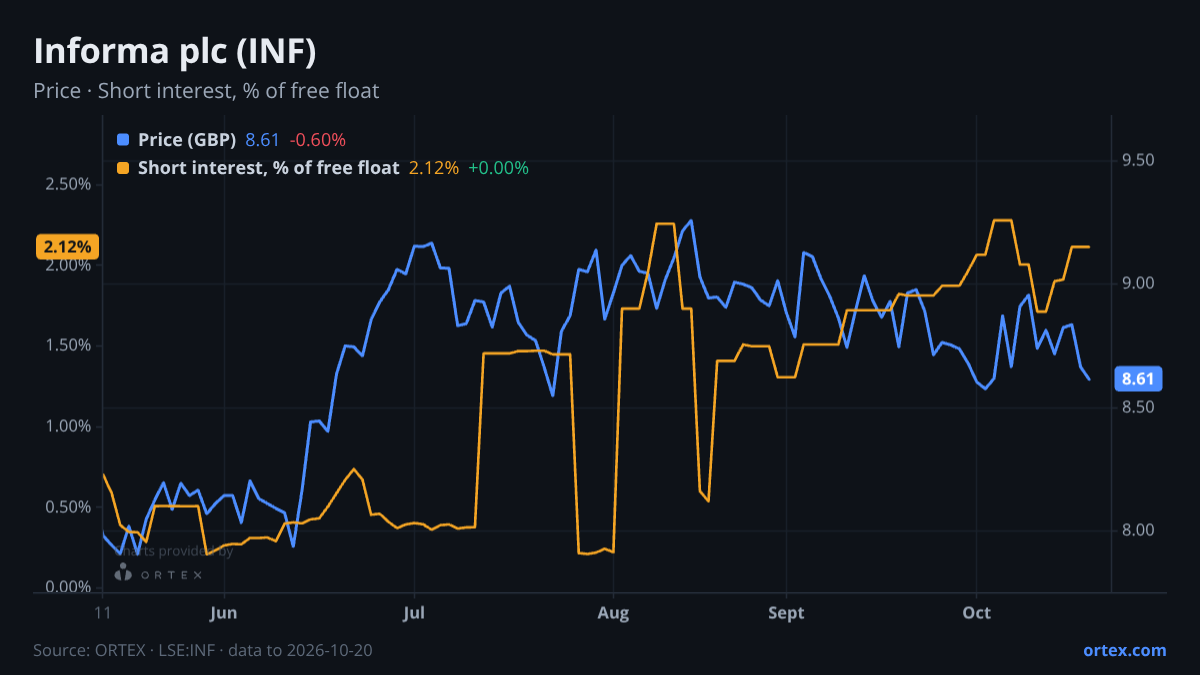This screenshot has height=675, width=1200.
Task: Click the 0.50% left axis label
Action: pyautogui.click(x=68, y=507)
